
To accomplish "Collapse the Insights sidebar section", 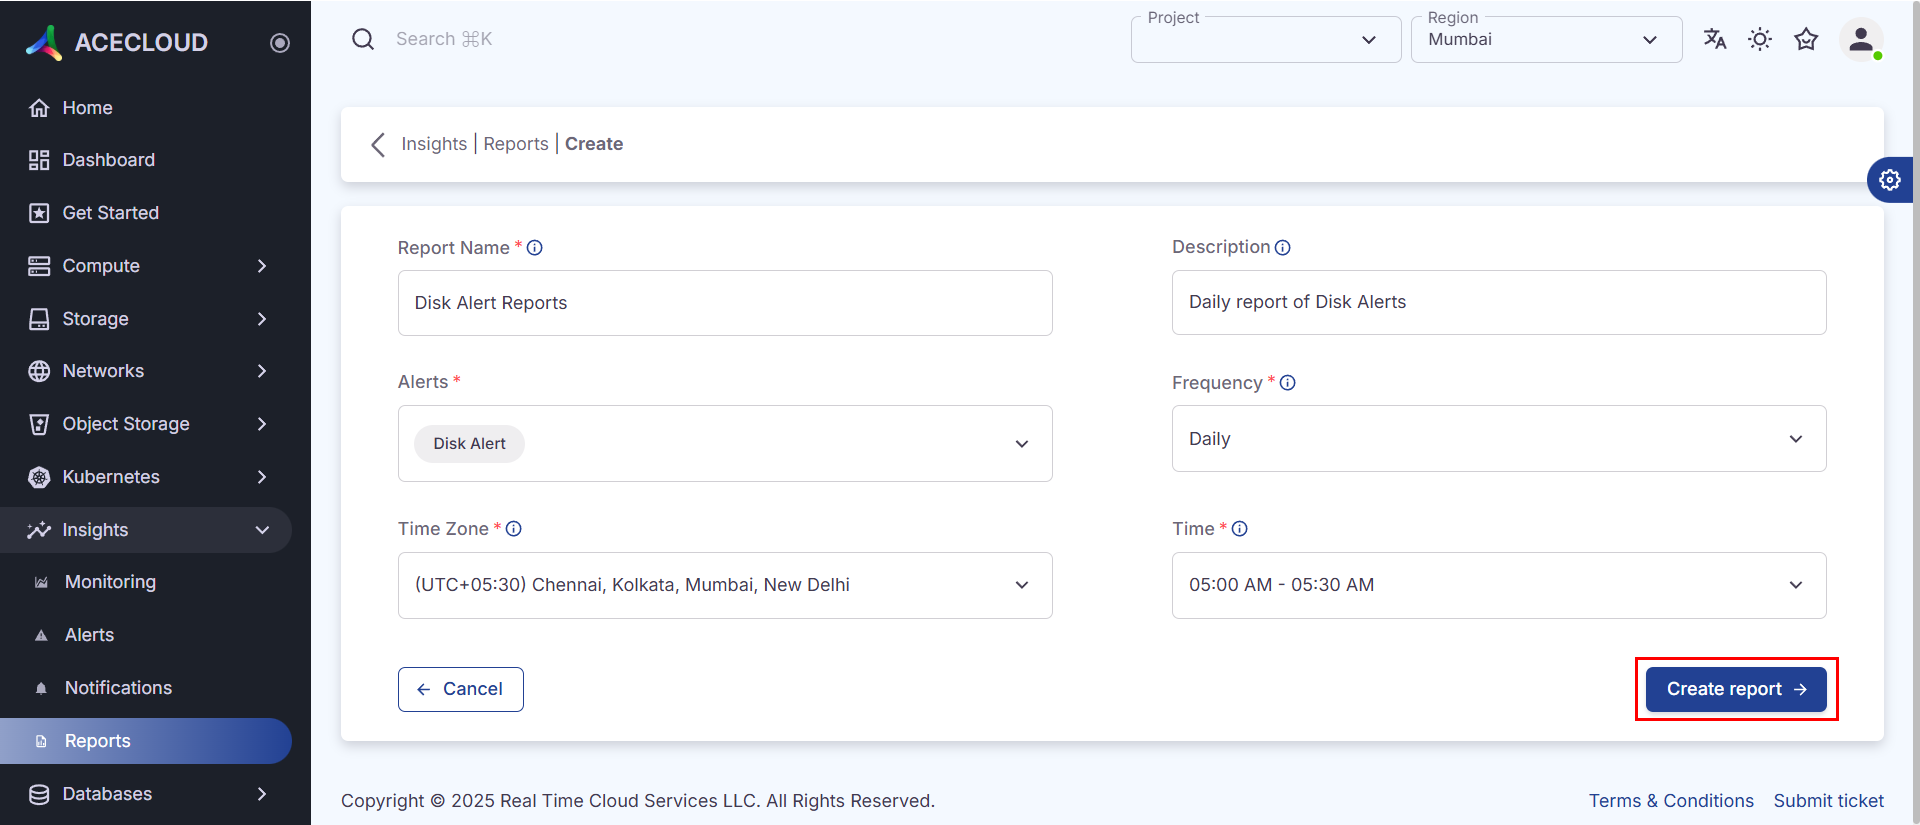I will point(262,530).
